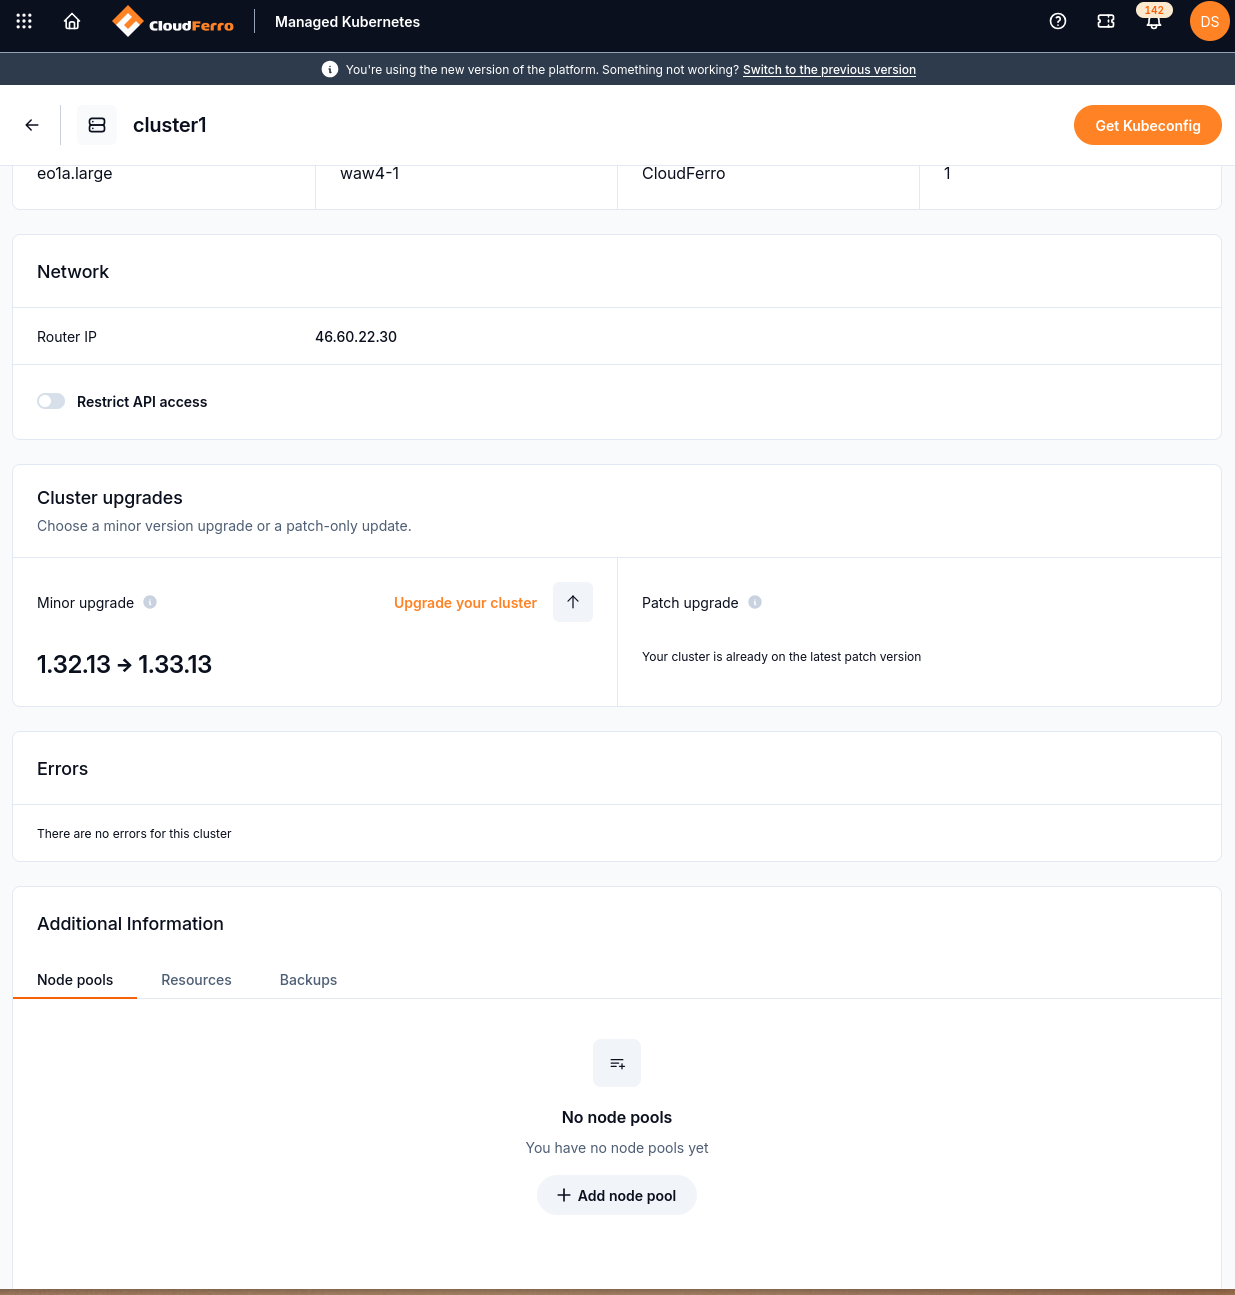Switch to the Backups tab

(x=308, y=980)
